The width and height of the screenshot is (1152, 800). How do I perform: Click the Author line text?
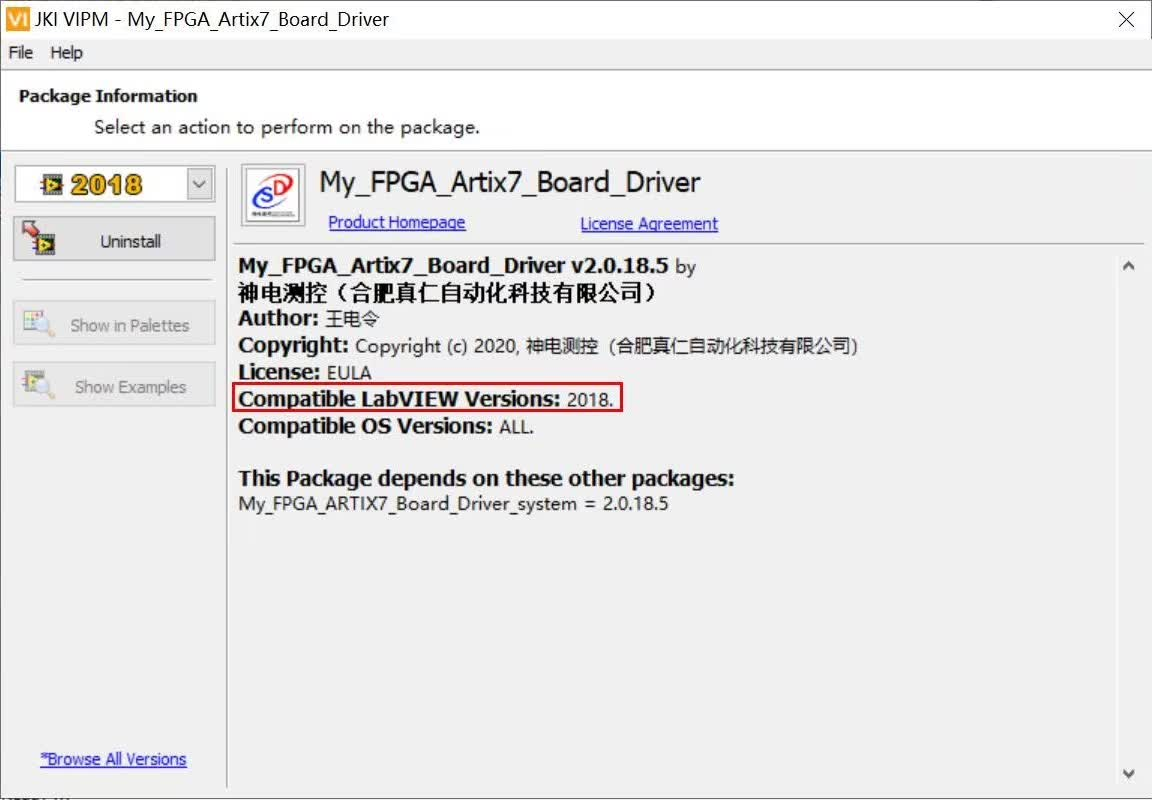pos(309,318)
